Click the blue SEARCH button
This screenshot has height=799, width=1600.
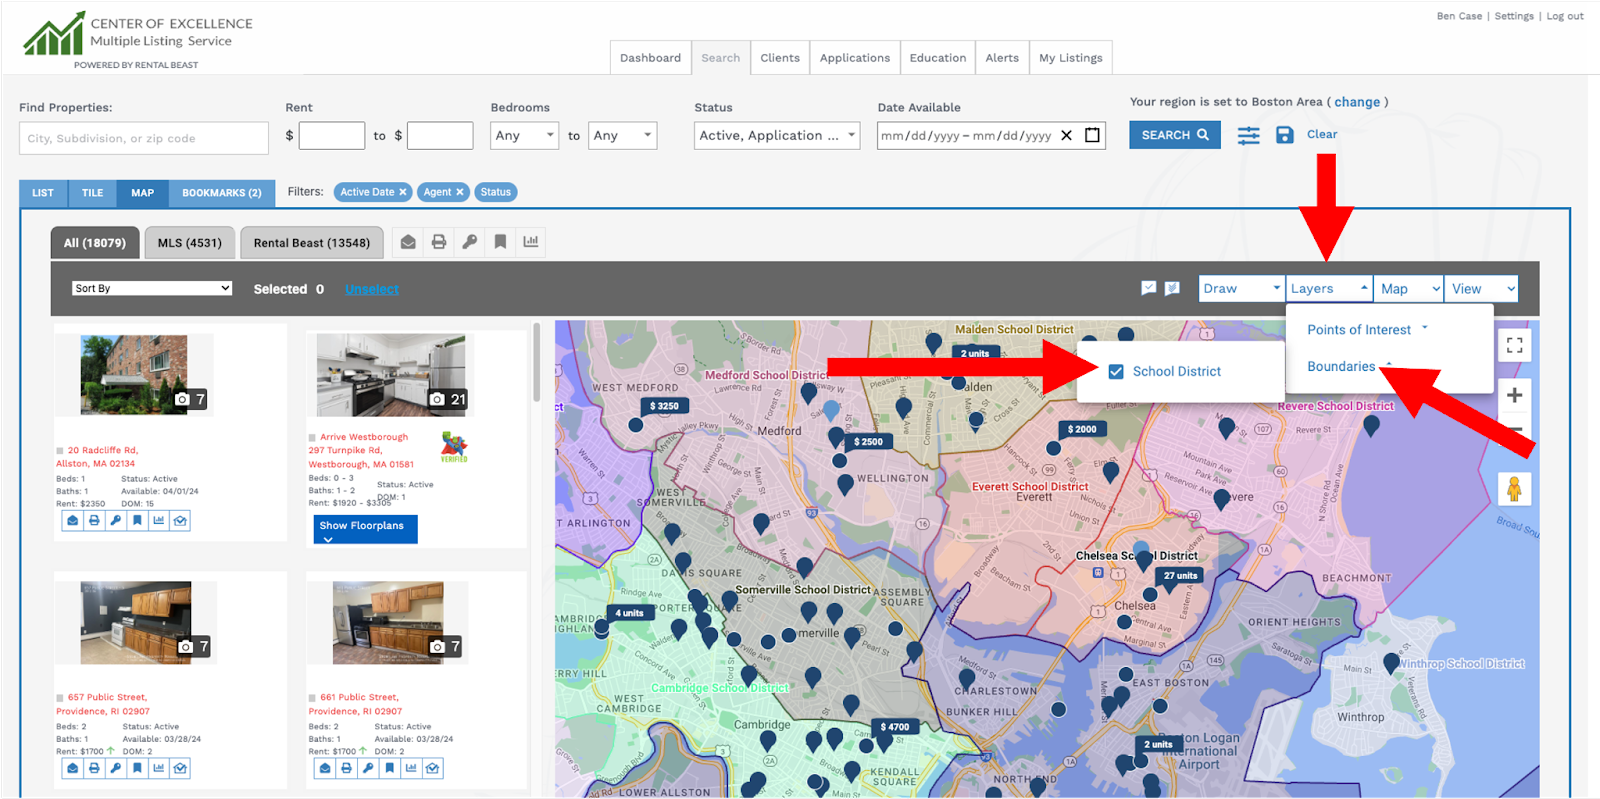coord(1175,135)
